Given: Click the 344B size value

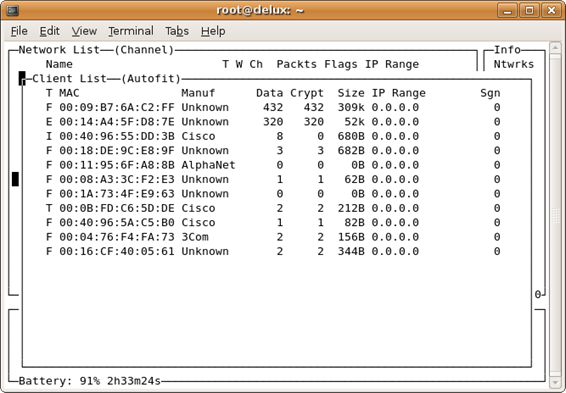Looking at the screenshot, I should pos(351,252).
